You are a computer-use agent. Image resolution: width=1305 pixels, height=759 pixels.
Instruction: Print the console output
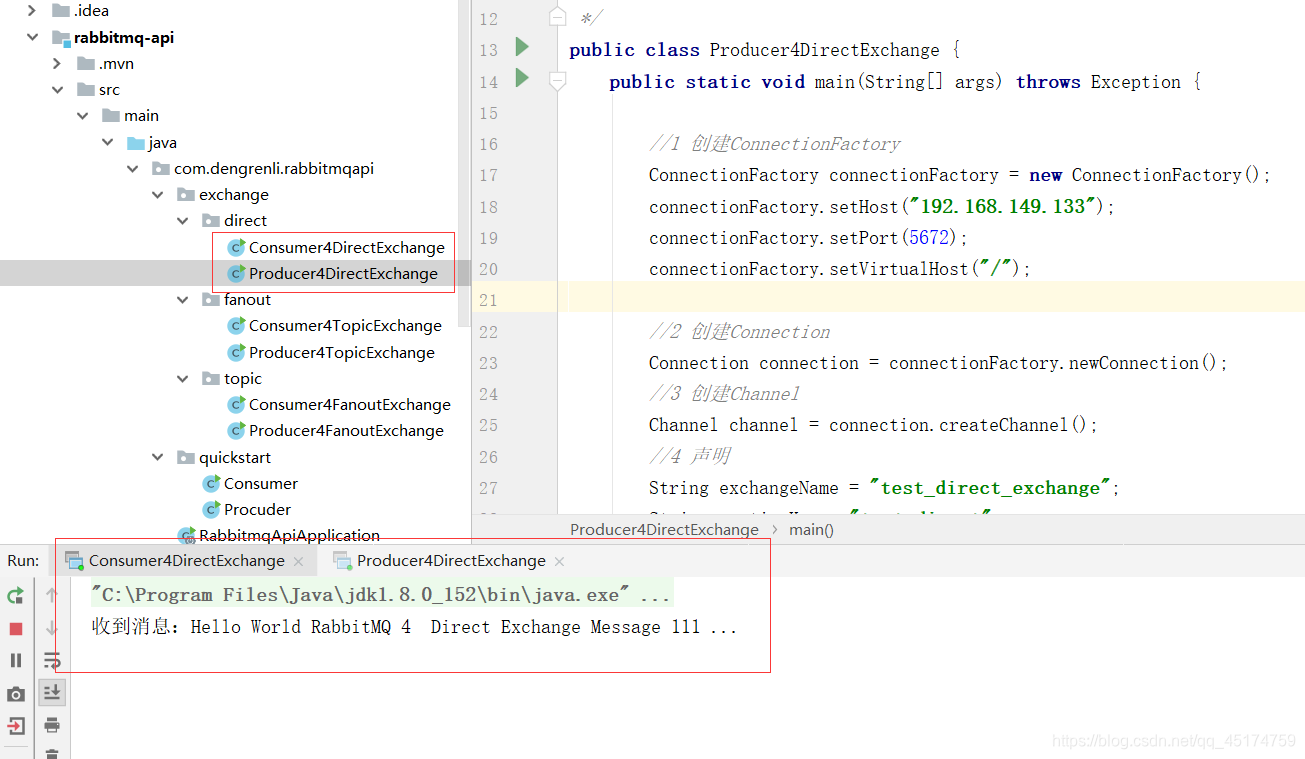(x=52, y=725)
